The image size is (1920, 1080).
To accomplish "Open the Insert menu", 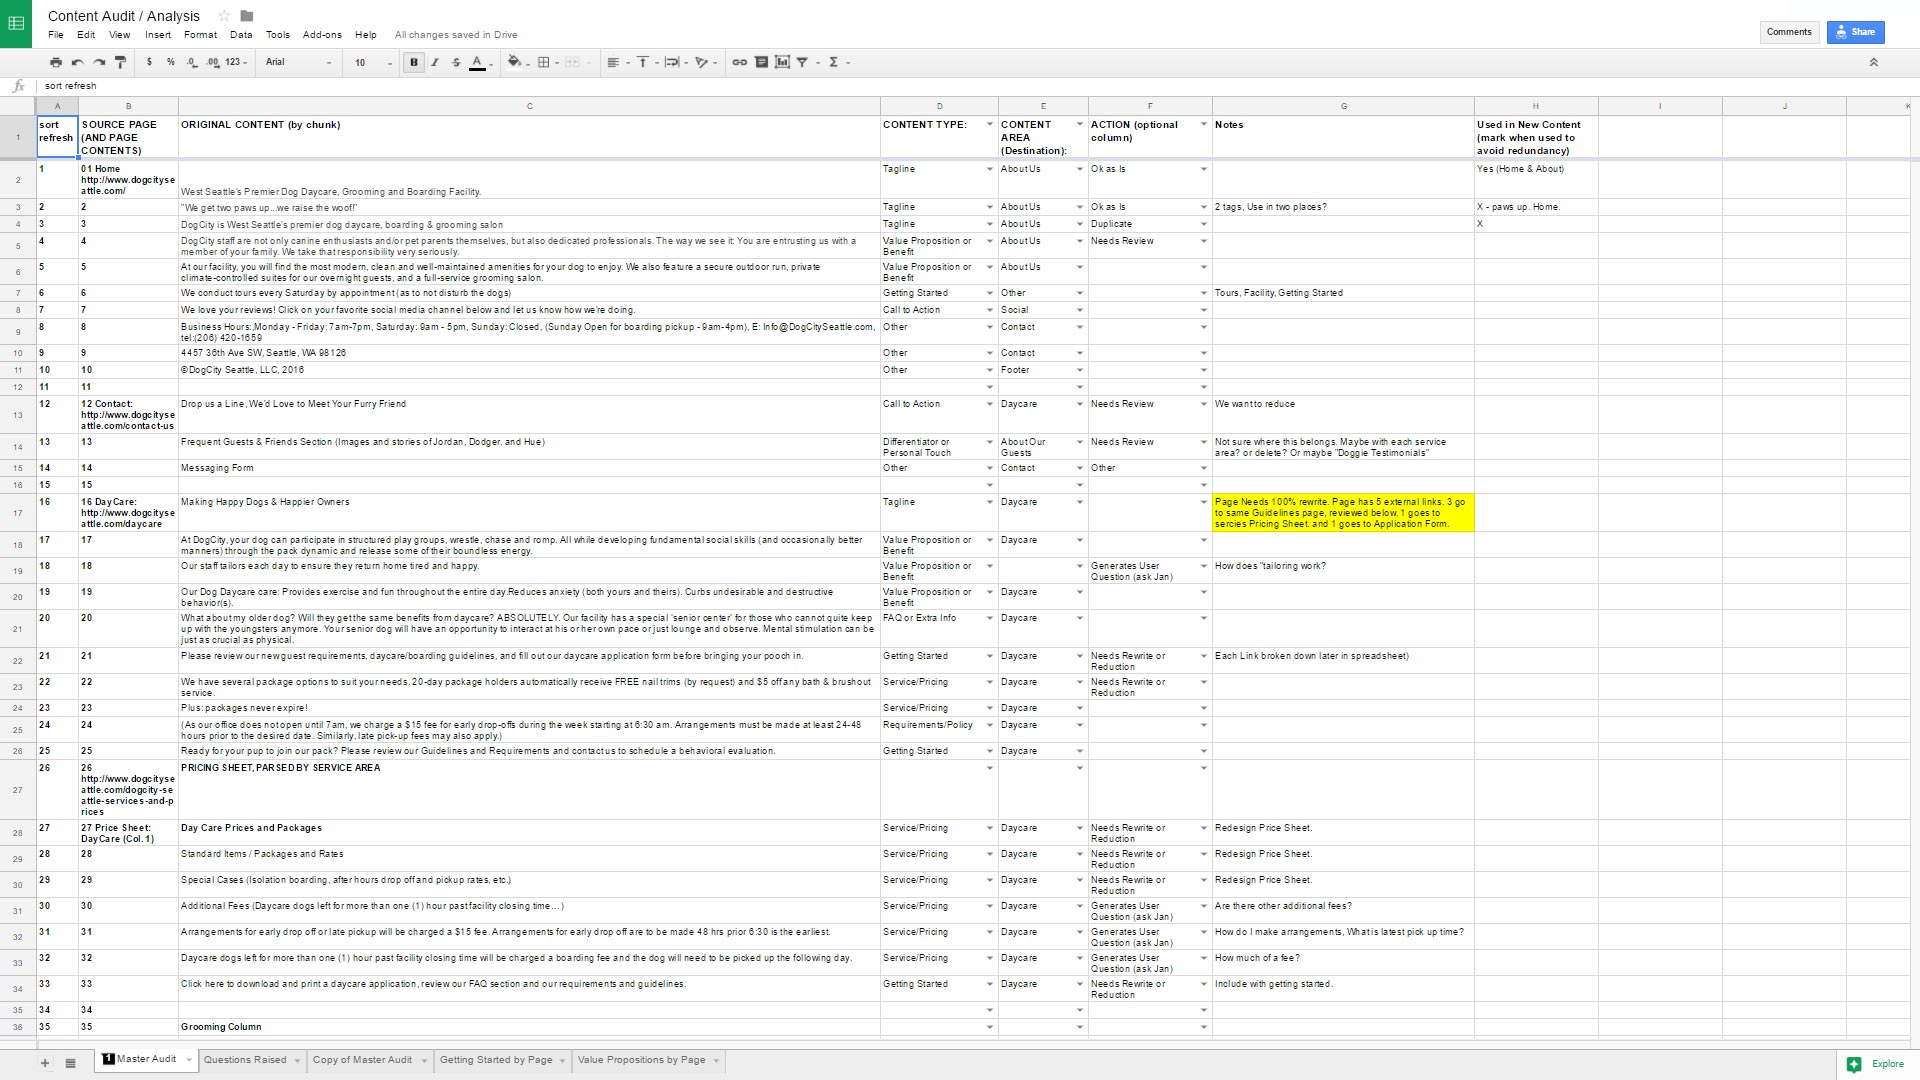I will (x=158, y=35).
